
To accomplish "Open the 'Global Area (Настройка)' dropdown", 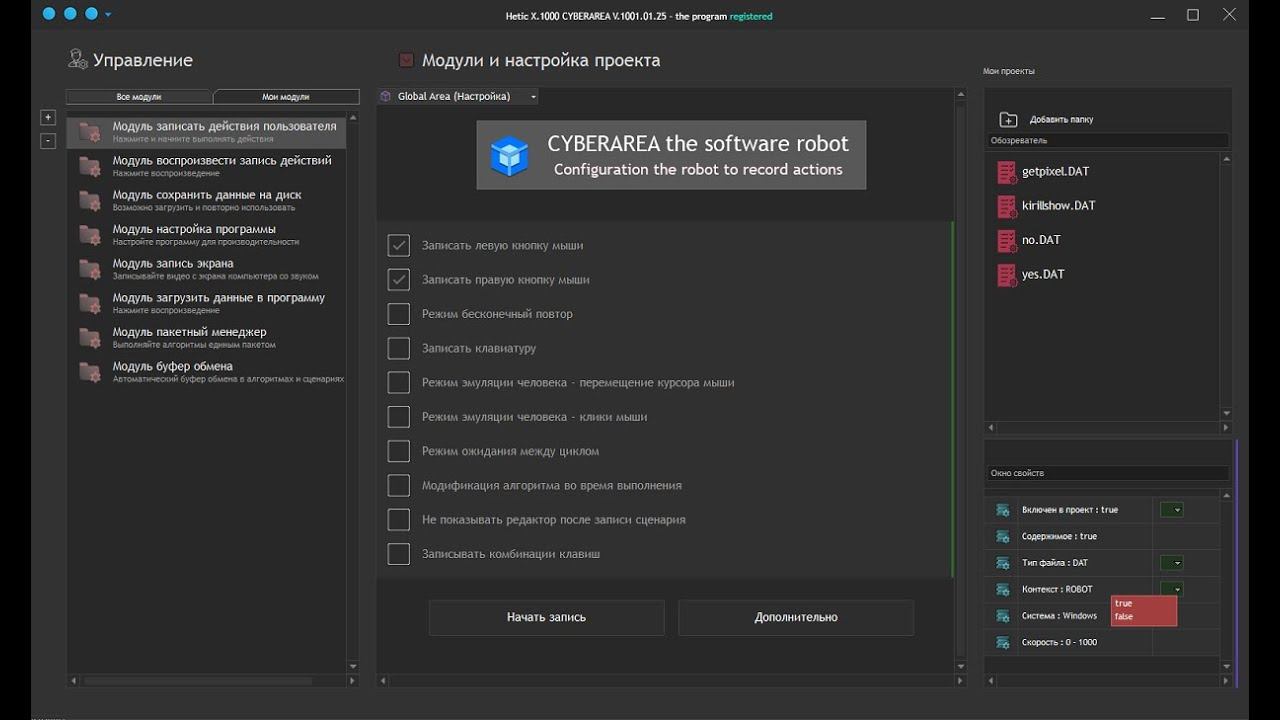I will [x=458, y=96].
